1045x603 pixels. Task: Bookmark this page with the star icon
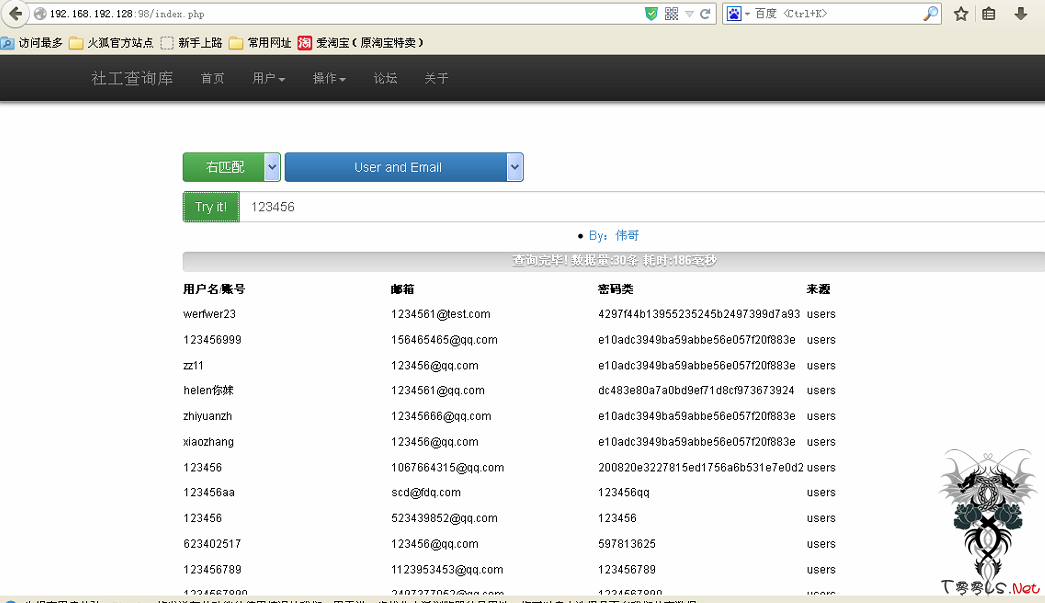click(x=961, y=14)
